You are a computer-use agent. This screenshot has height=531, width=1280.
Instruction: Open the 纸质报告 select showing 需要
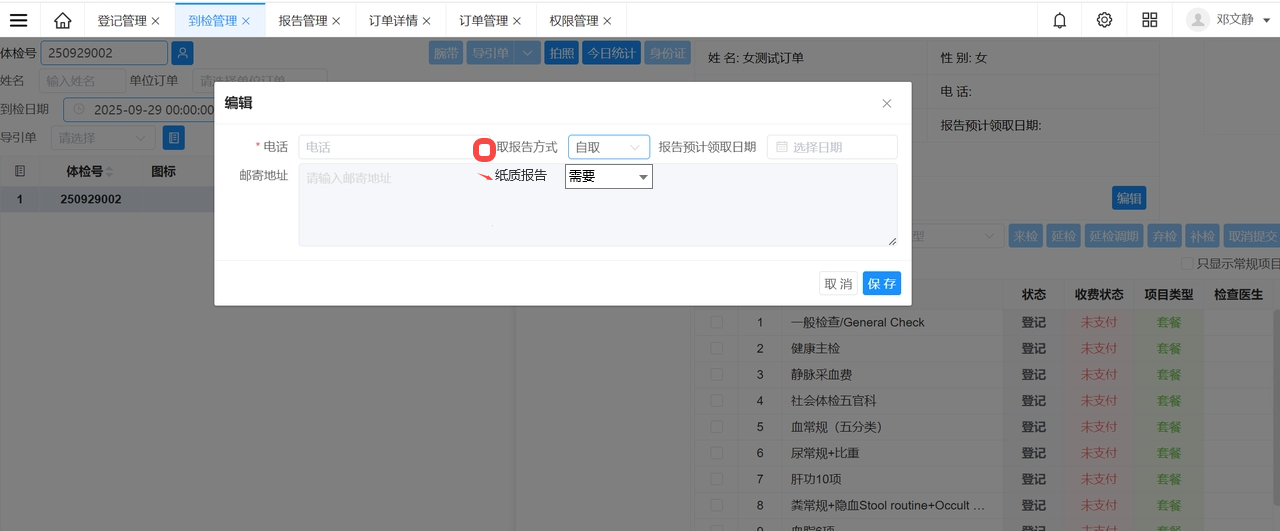608,177
